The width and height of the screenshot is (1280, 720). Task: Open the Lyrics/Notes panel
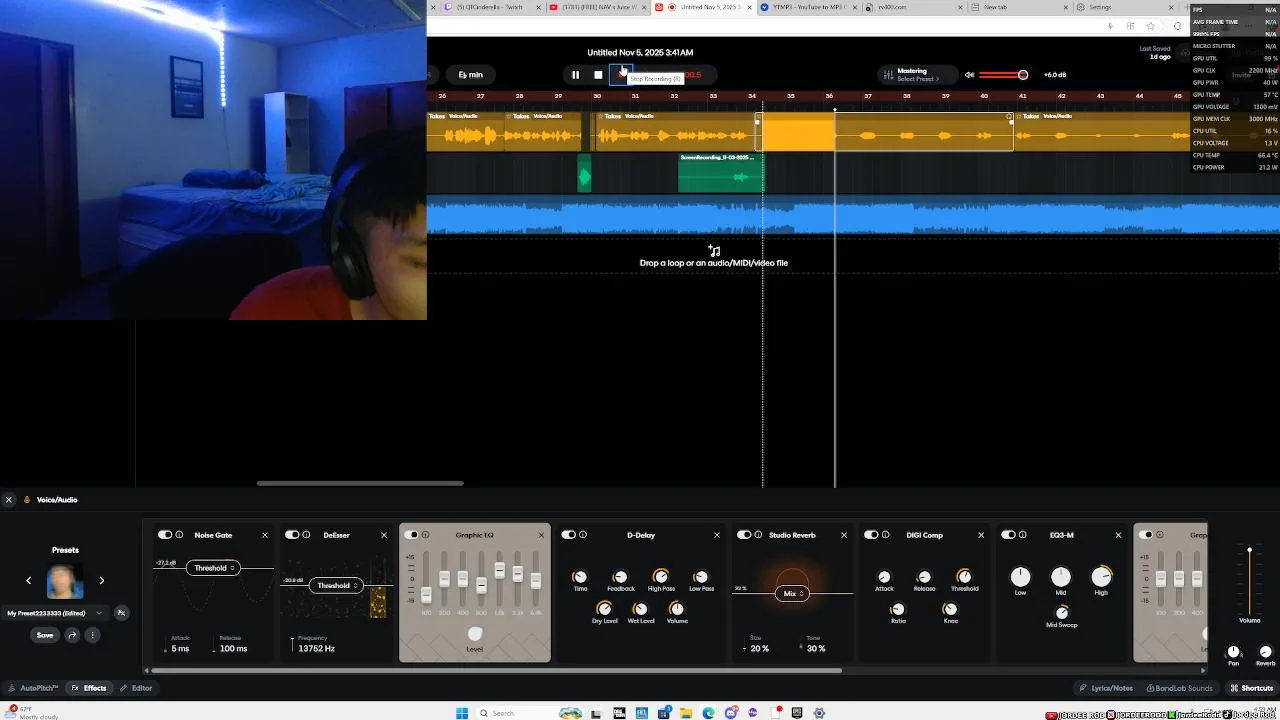click(1106, 688)
